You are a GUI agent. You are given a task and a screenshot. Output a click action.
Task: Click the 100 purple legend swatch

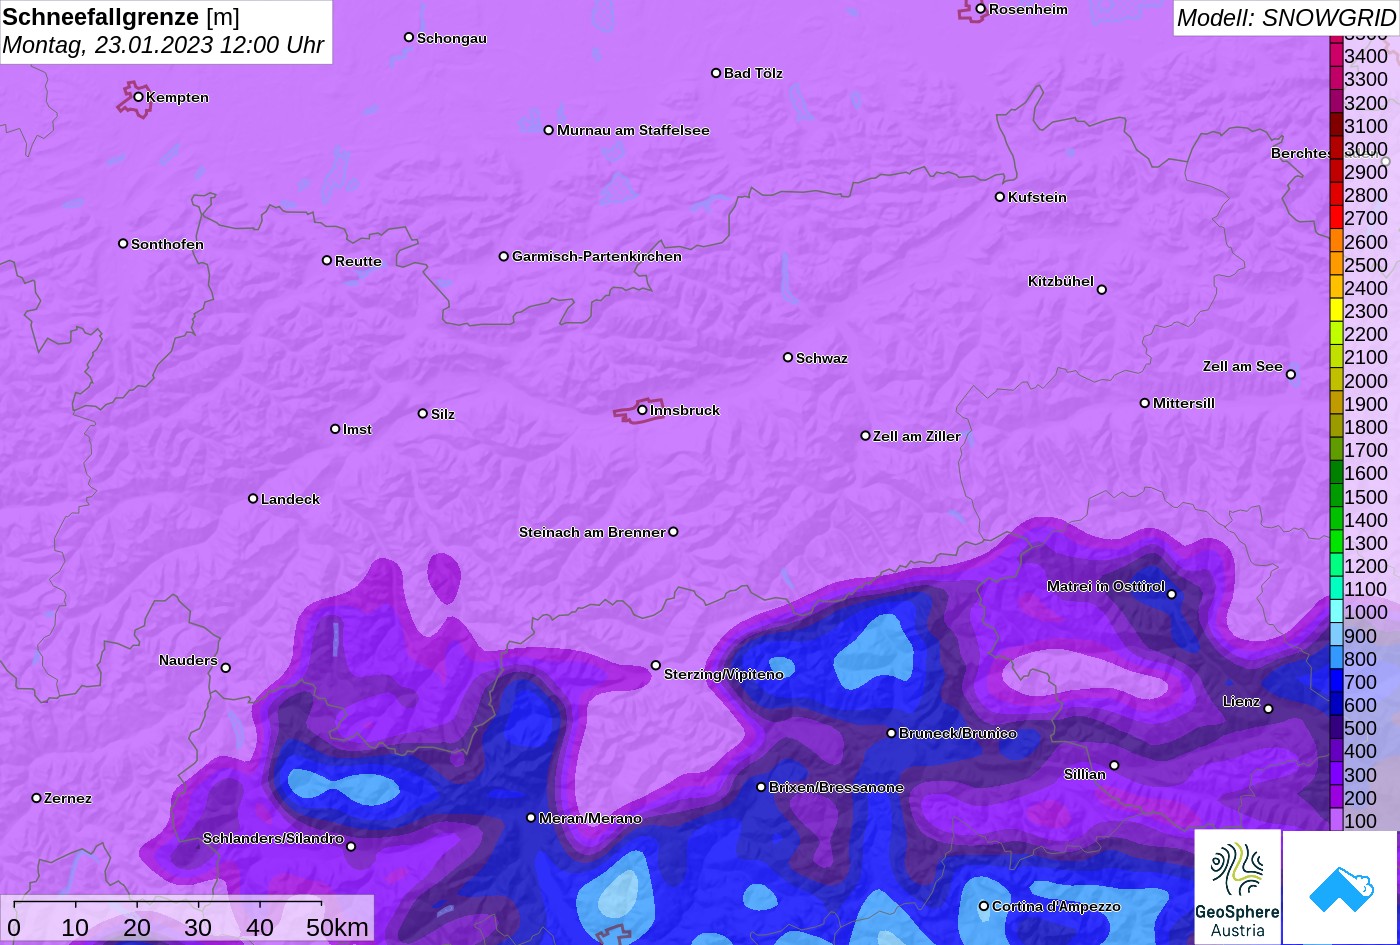[x=1336, y=821]
